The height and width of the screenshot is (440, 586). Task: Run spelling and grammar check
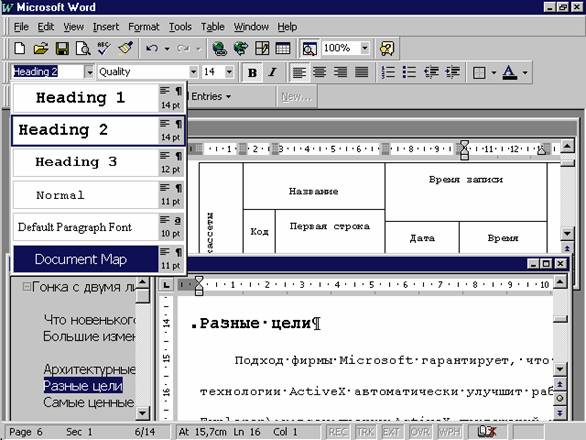(x=104, y=48)
